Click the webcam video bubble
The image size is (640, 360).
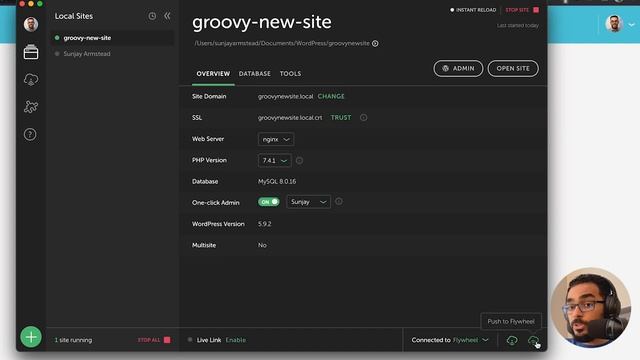(x=591, y=308)
